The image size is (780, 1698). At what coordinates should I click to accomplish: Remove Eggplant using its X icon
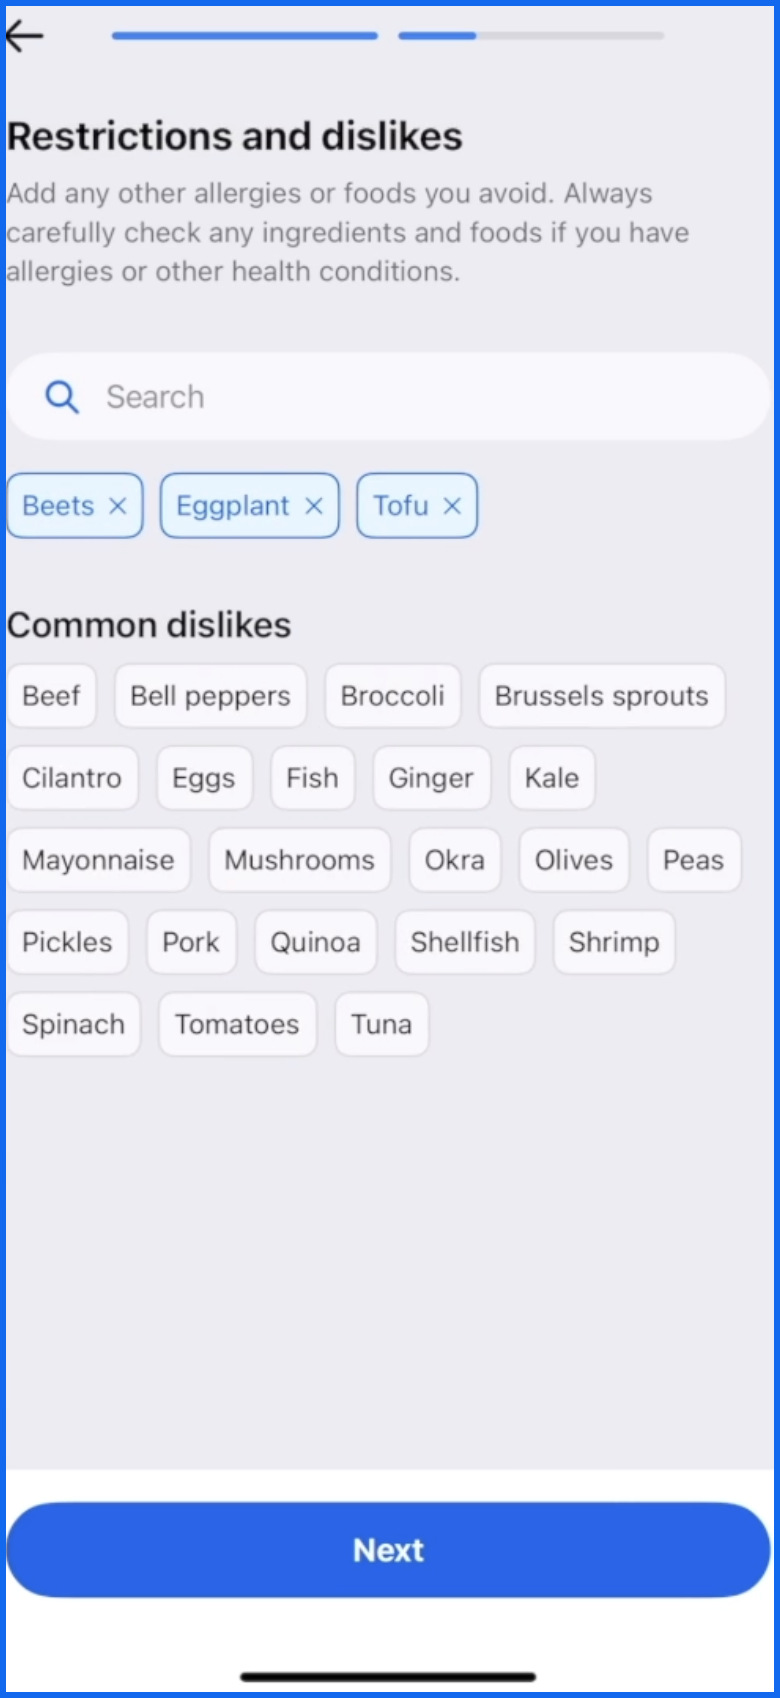click(314, 506)
